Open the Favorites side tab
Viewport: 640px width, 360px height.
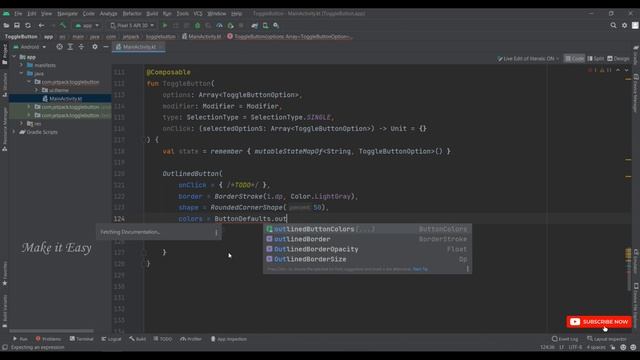pos(4,273)
